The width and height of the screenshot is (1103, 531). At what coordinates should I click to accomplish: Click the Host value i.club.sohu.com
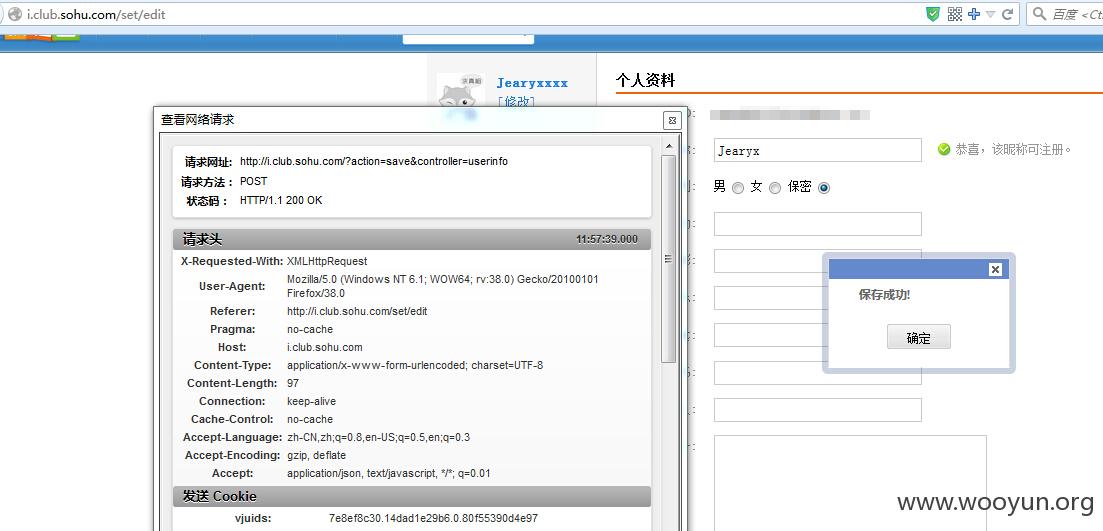[x=324, y=347]
